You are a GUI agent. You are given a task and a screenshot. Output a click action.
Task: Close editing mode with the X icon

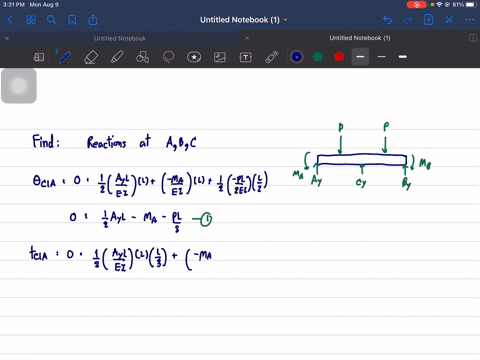coord(449,20)
